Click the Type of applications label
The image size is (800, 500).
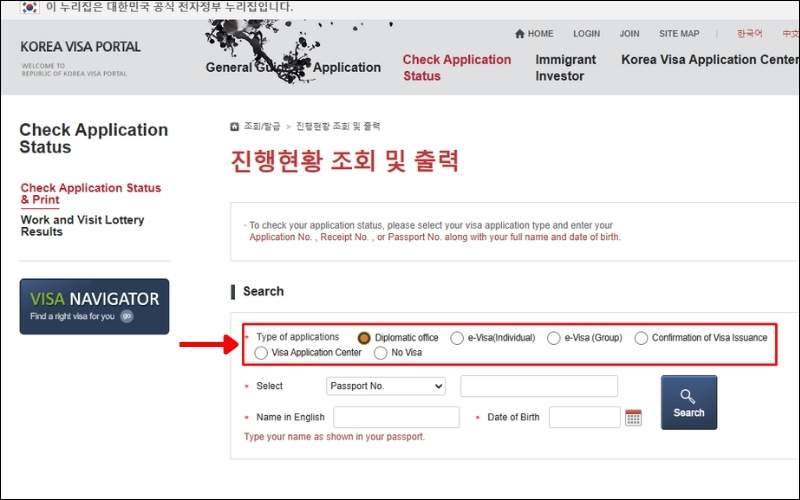pyautogui.click(x=297, y=337)
